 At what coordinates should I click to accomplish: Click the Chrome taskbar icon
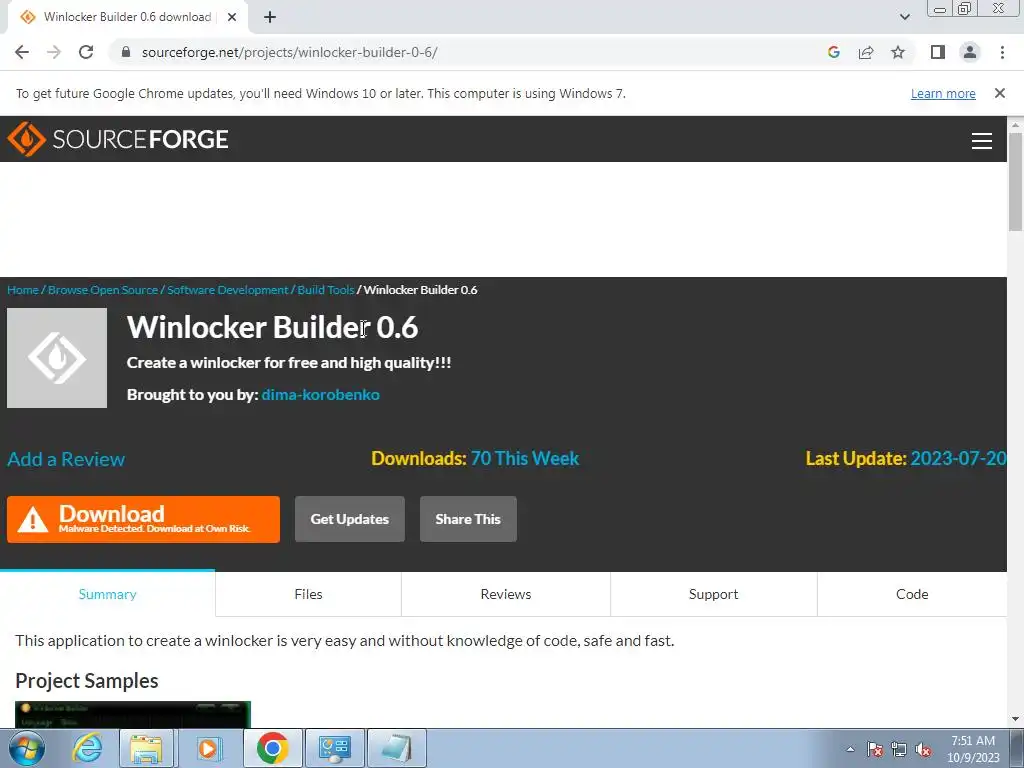coord(272,748)
